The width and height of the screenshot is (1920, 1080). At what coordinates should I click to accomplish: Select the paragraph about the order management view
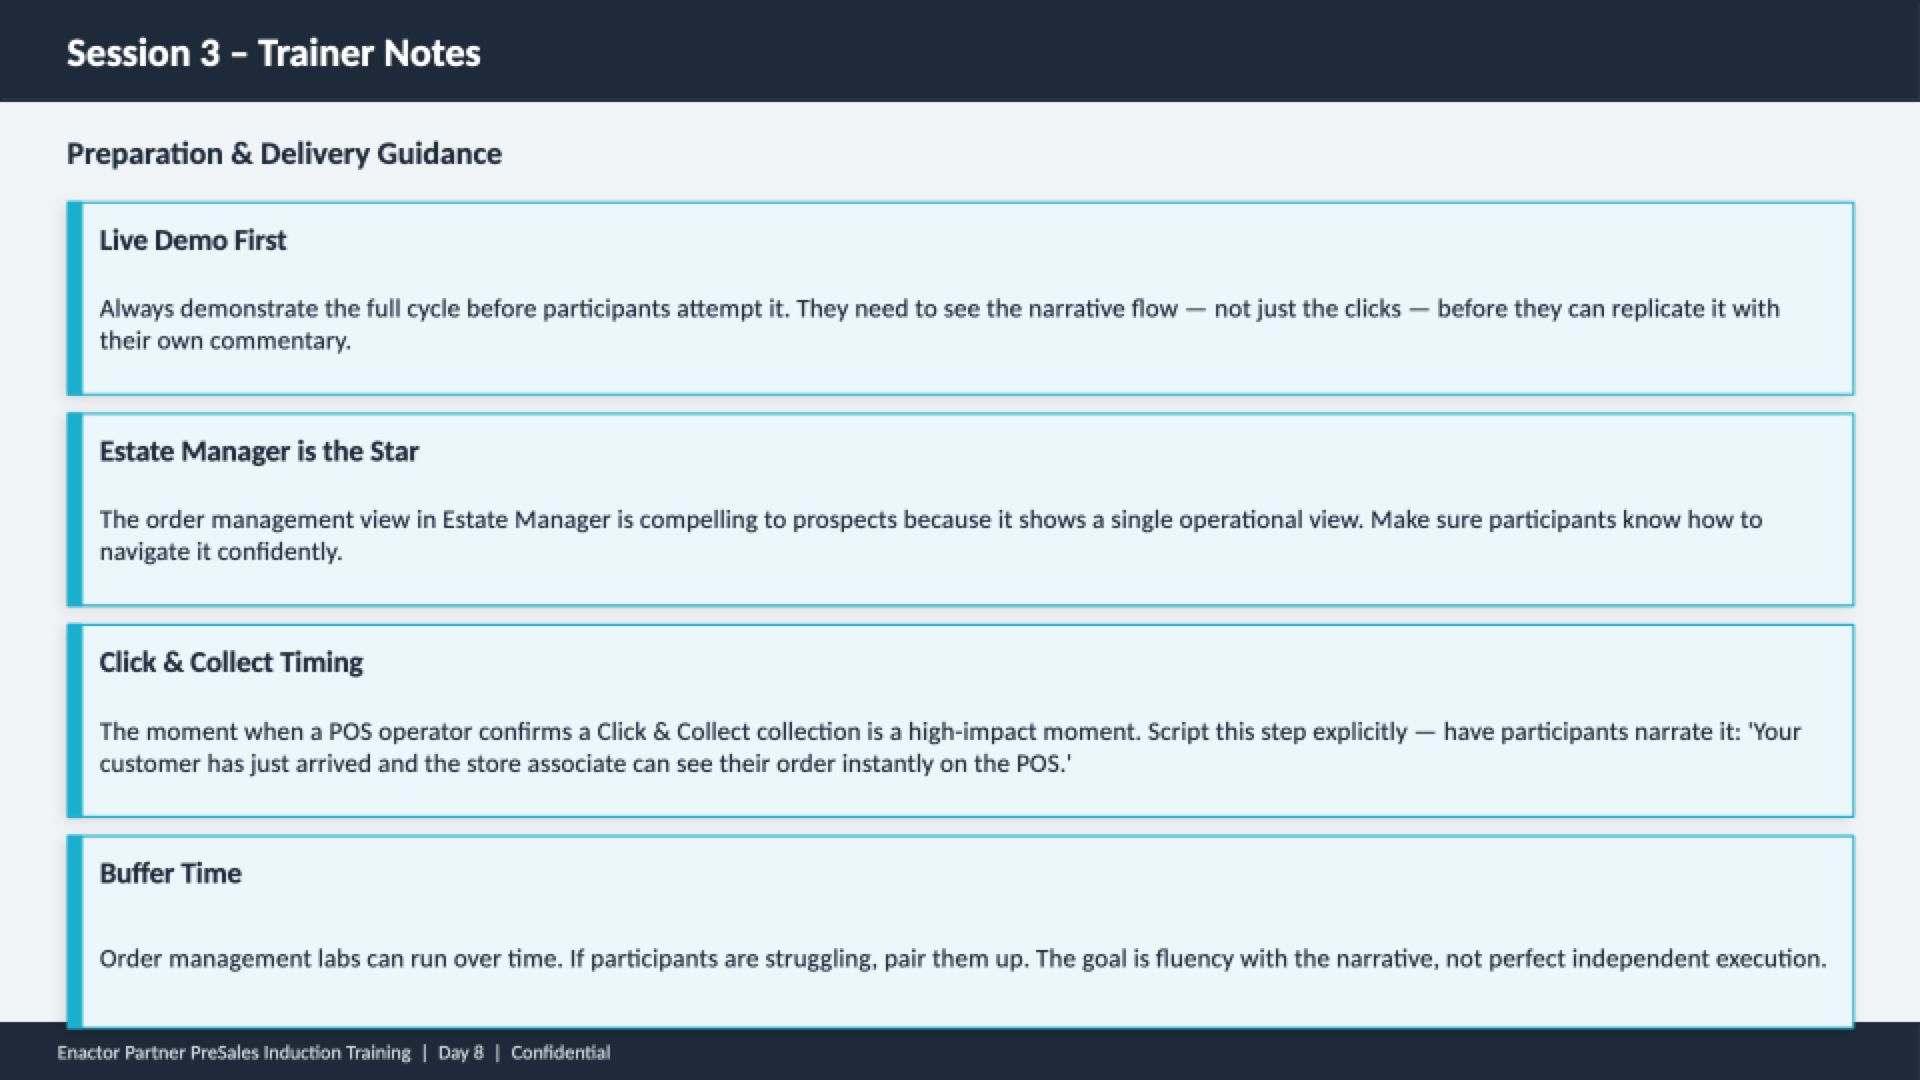930,535
